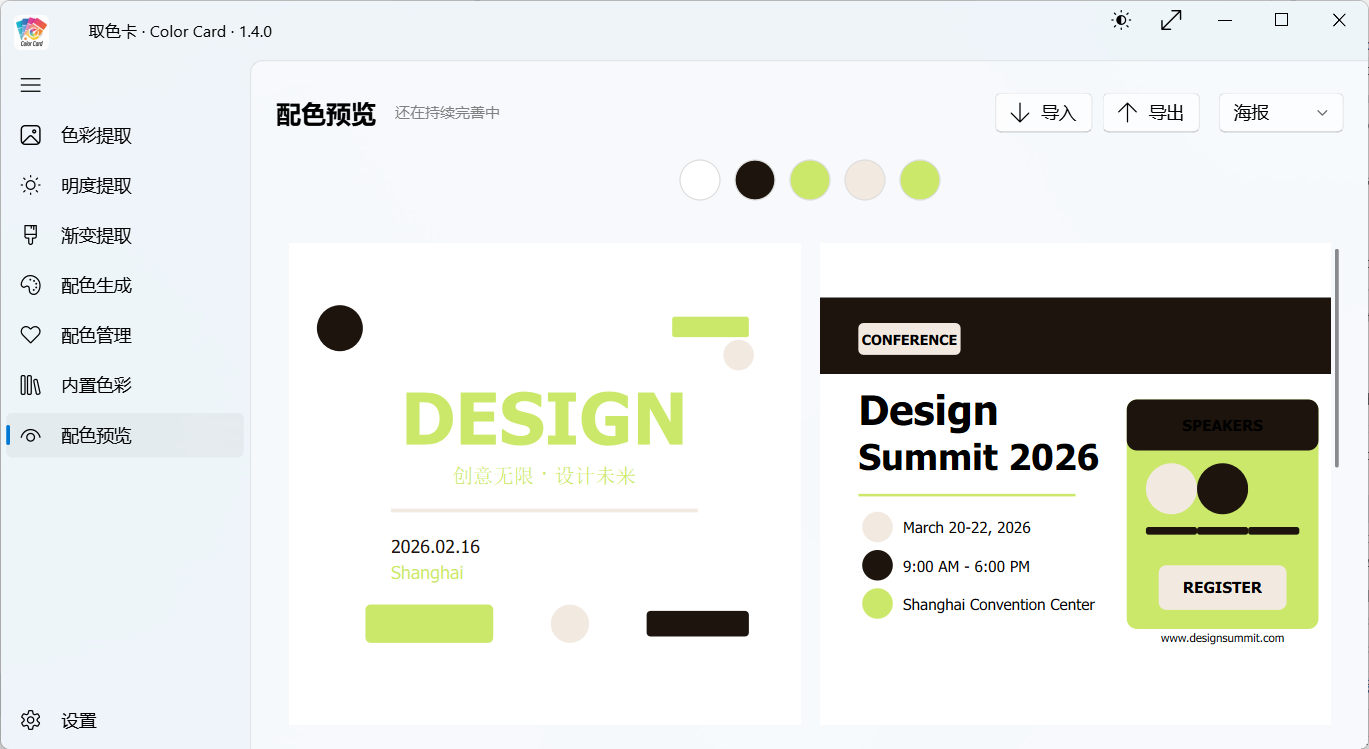Pick the beige color swatch

(x=865, y=180)
